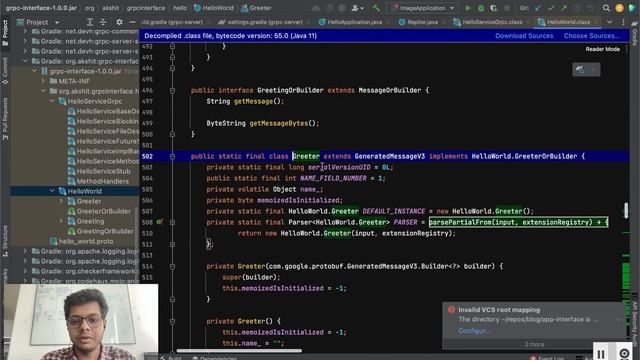This screenshot has height=360, width=640.
Task: Click the Git rollback icon
Action: pyautogui.click(x=590, y=8)
